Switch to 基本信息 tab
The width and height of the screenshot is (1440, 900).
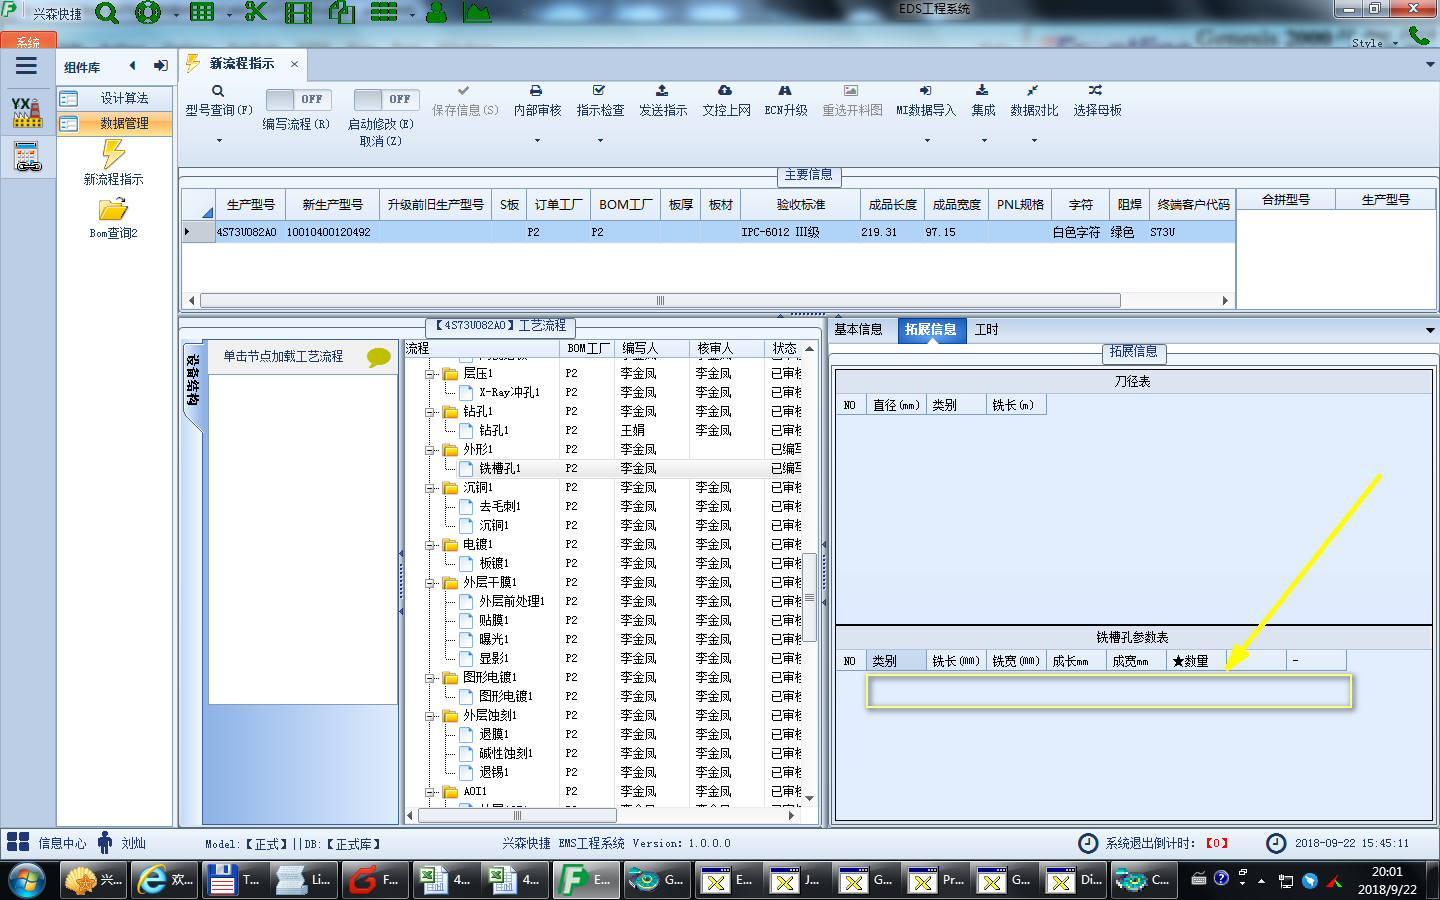[858, 329]
